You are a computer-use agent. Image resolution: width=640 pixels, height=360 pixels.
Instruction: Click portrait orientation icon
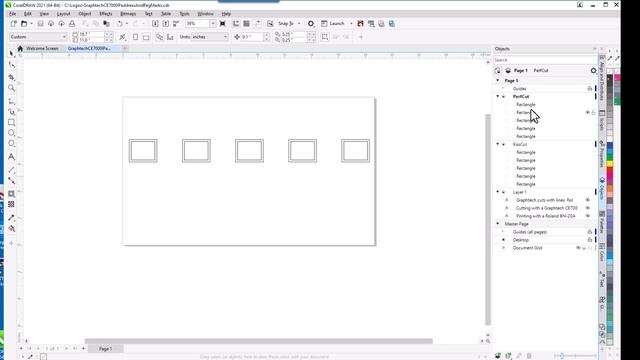136,37
